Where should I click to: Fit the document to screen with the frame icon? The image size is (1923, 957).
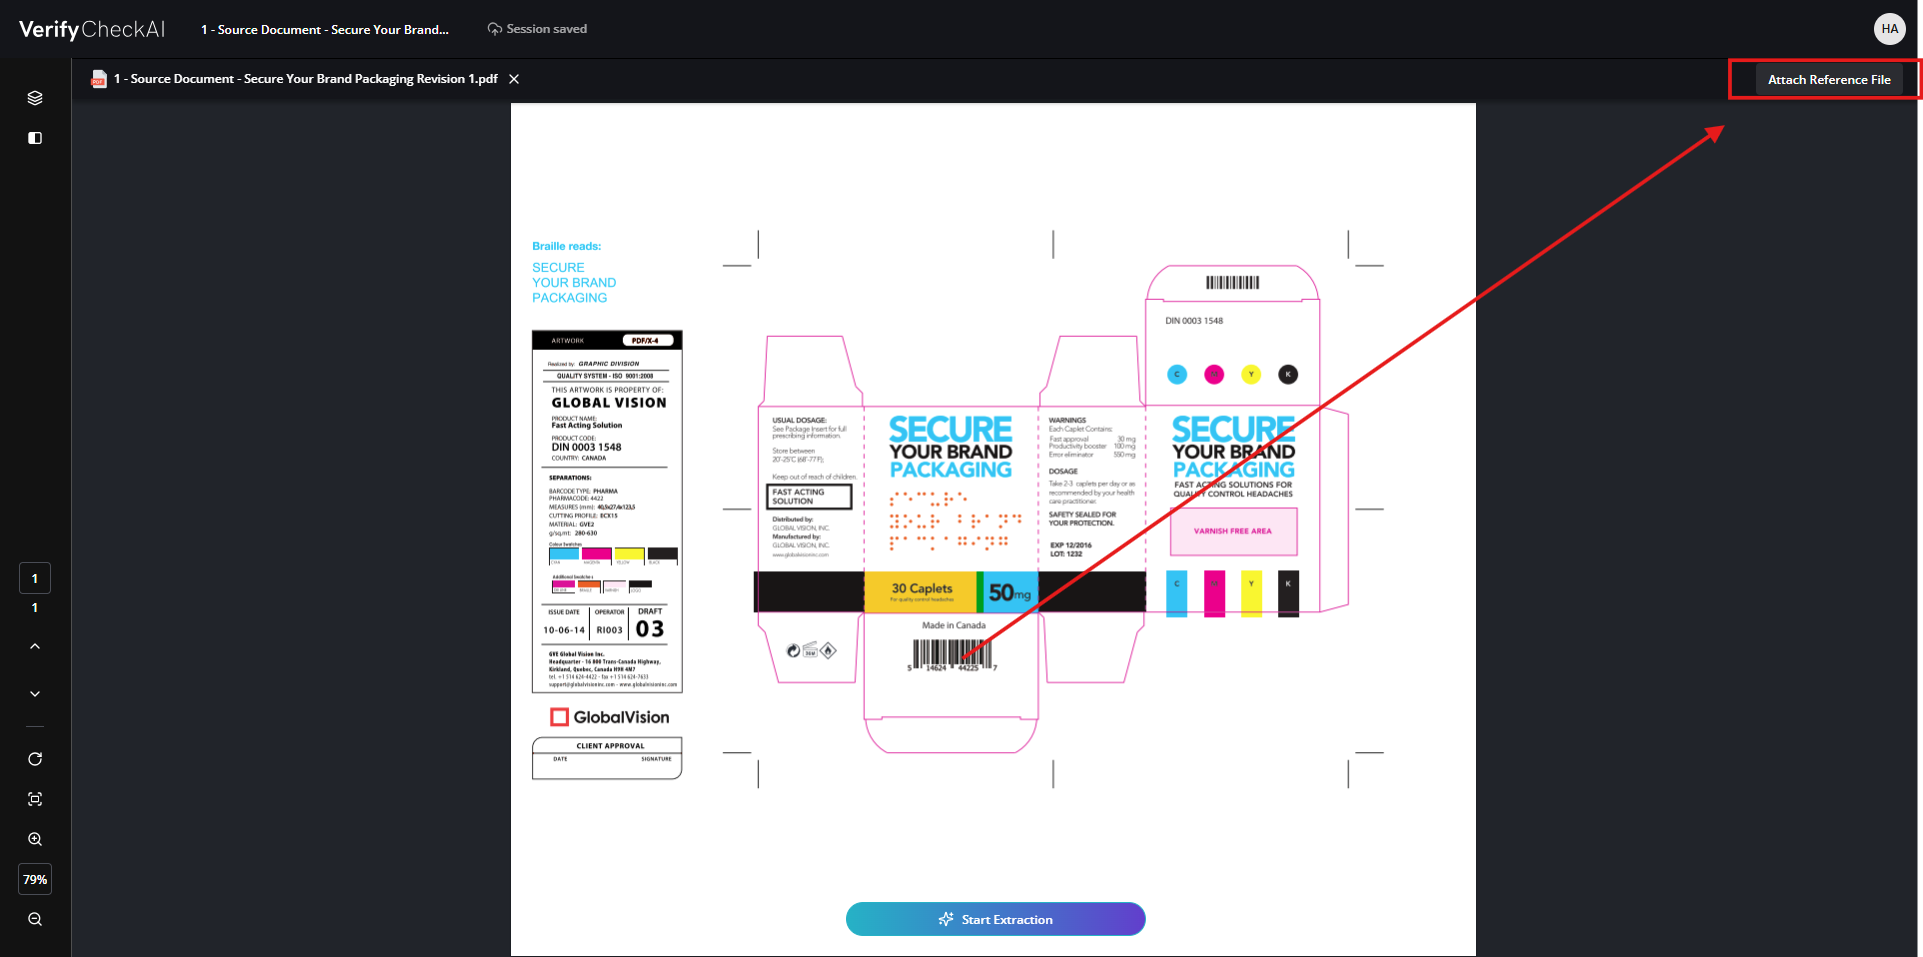pos(35,799)
